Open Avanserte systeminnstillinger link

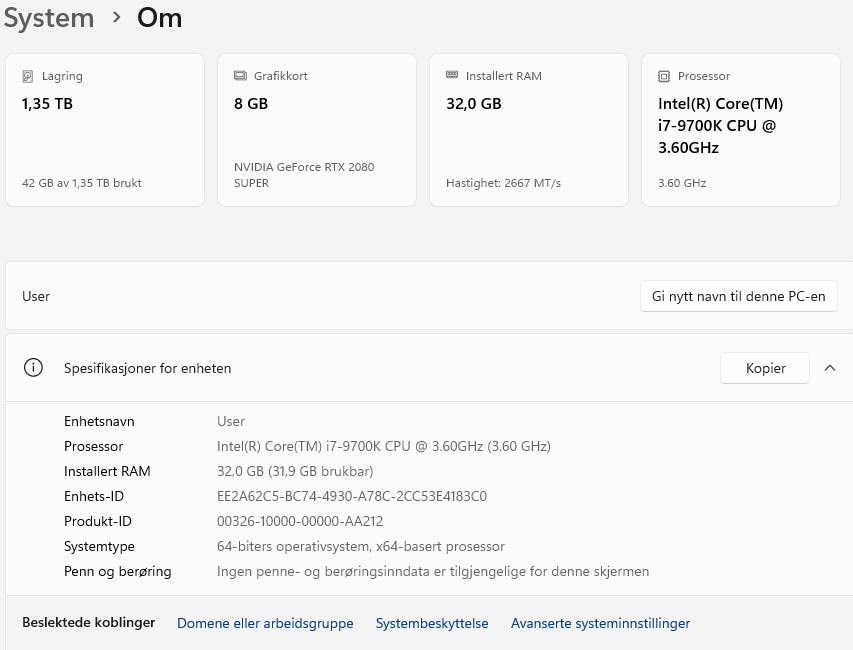(600, 623)
